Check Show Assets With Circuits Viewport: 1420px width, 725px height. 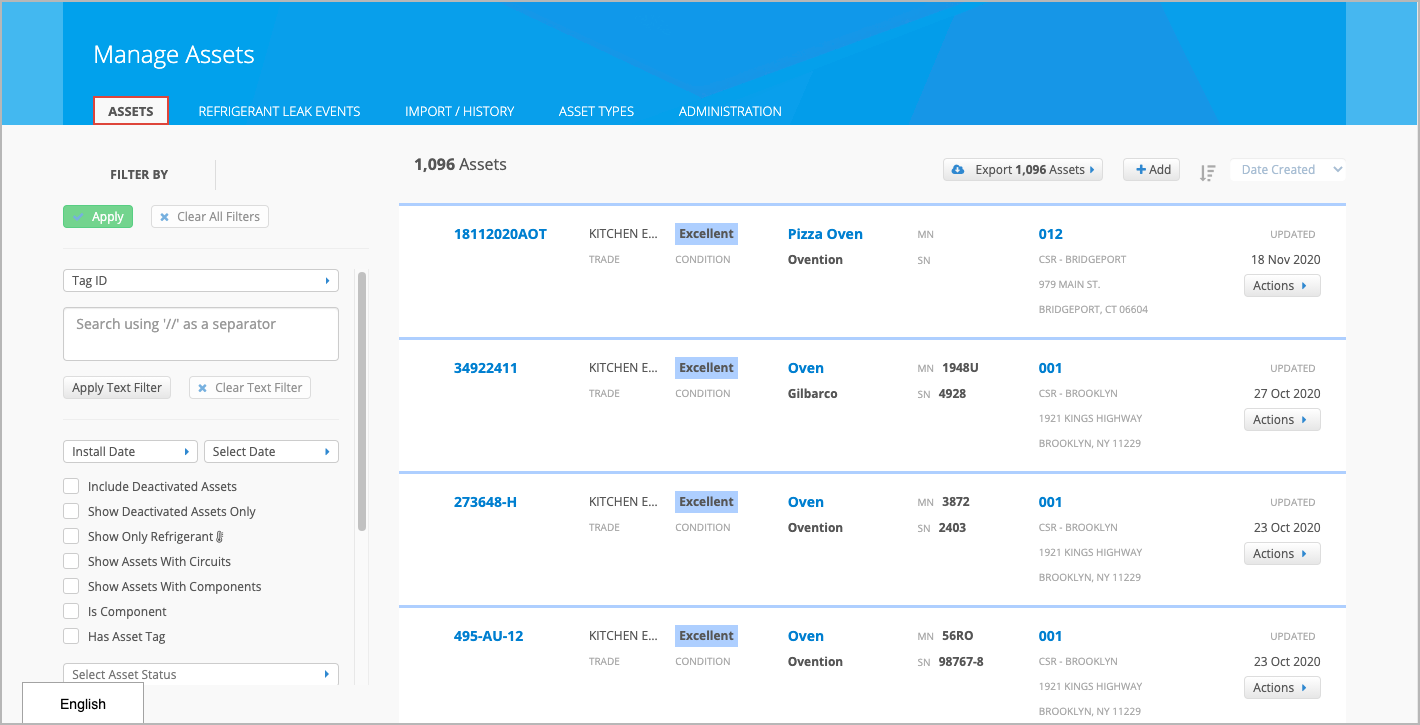click(x=71, y=562)
